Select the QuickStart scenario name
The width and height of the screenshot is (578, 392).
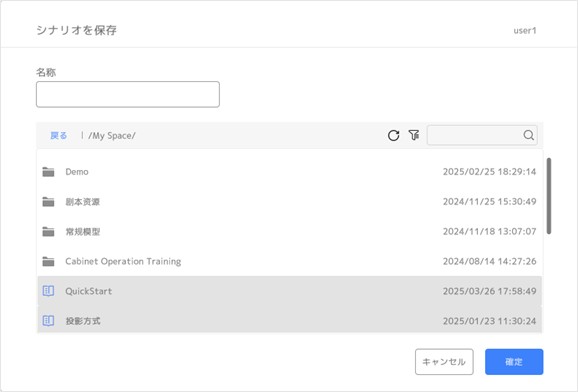[x=88, y=291]
